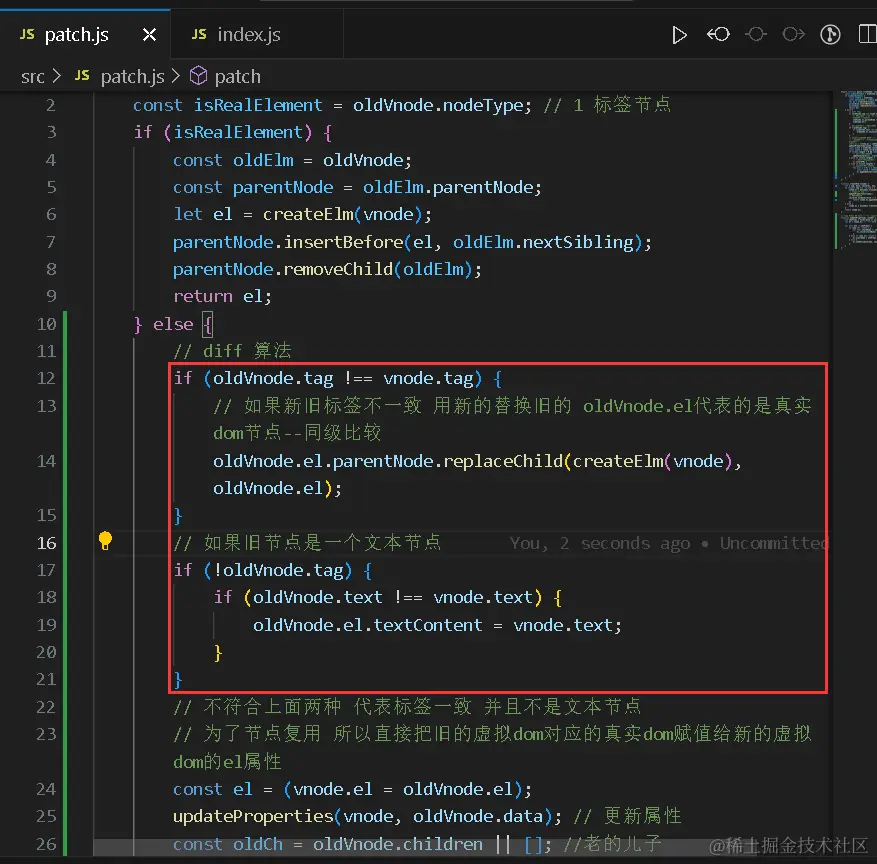Go to previous change icon
Viewport: 877px width, 864px height.
pos(756,35)
